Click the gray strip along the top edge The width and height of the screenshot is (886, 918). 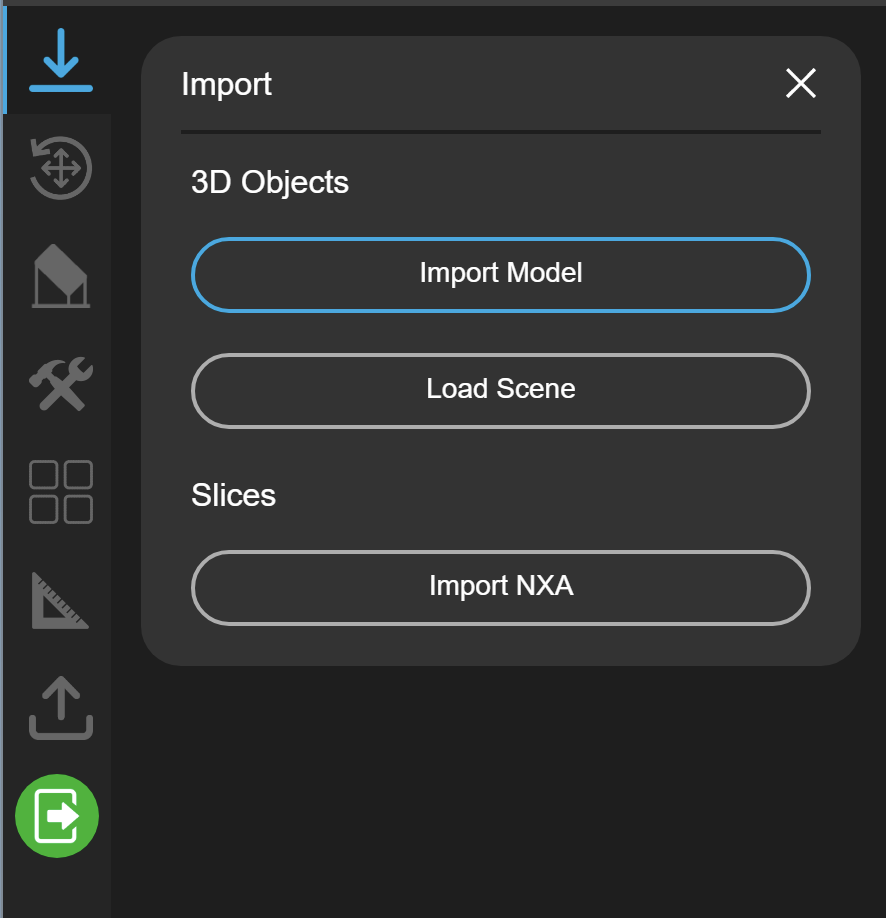[443, 3]
